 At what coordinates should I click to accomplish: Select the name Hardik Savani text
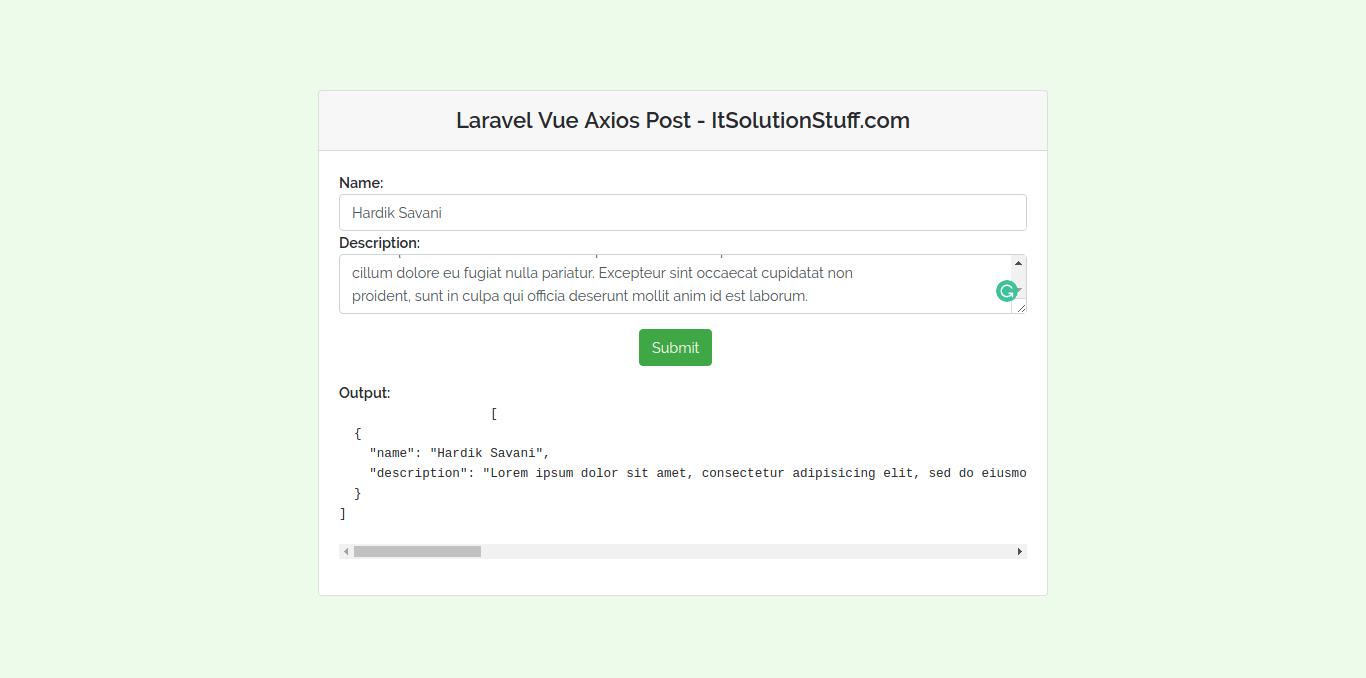[397, 212]
